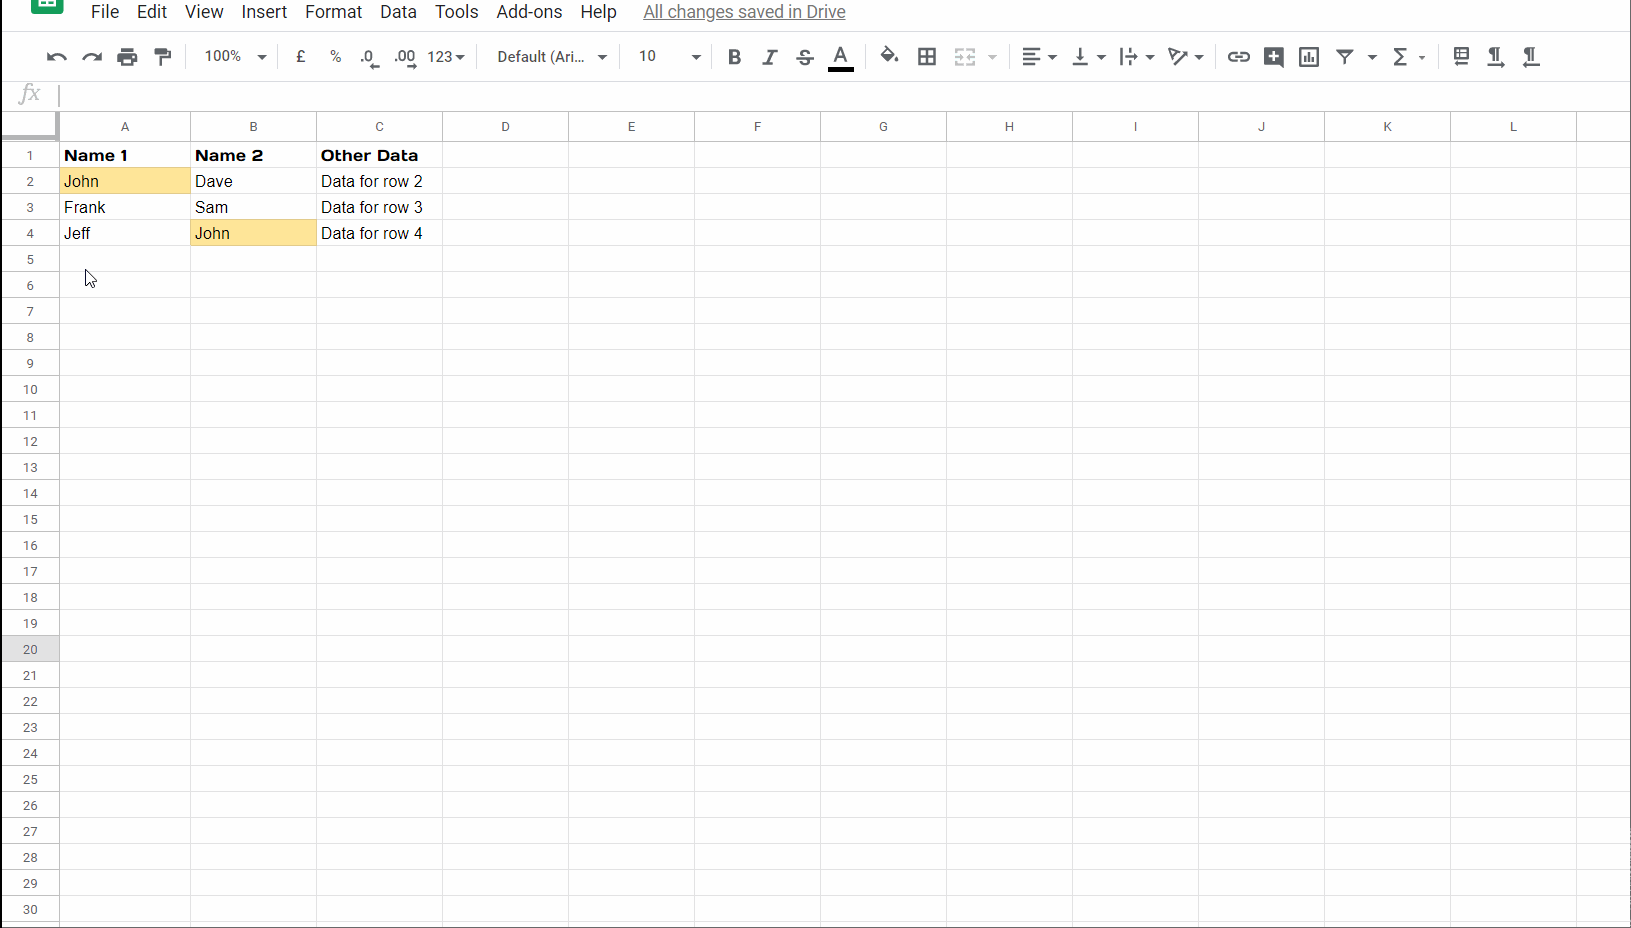Image resolution: width=1631 pixels, height=928 pixels.
Task: Click the All changes saved in Drive link
Action: [x=744, y=12]
